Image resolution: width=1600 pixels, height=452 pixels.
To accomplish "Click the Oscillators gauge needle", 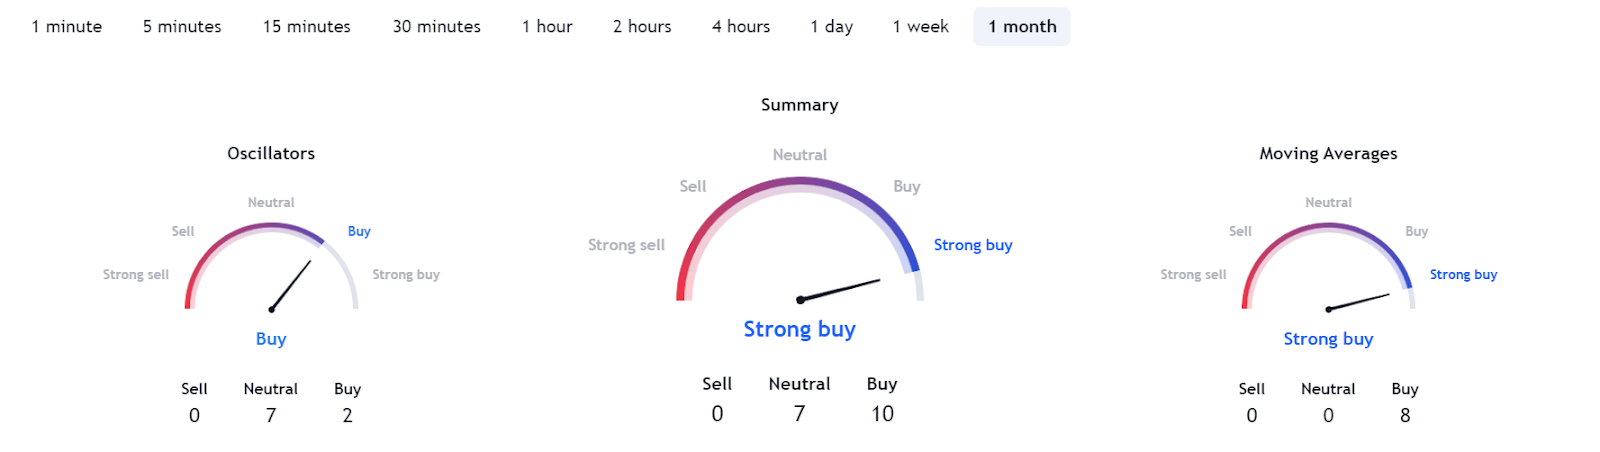I will [292, 285].
